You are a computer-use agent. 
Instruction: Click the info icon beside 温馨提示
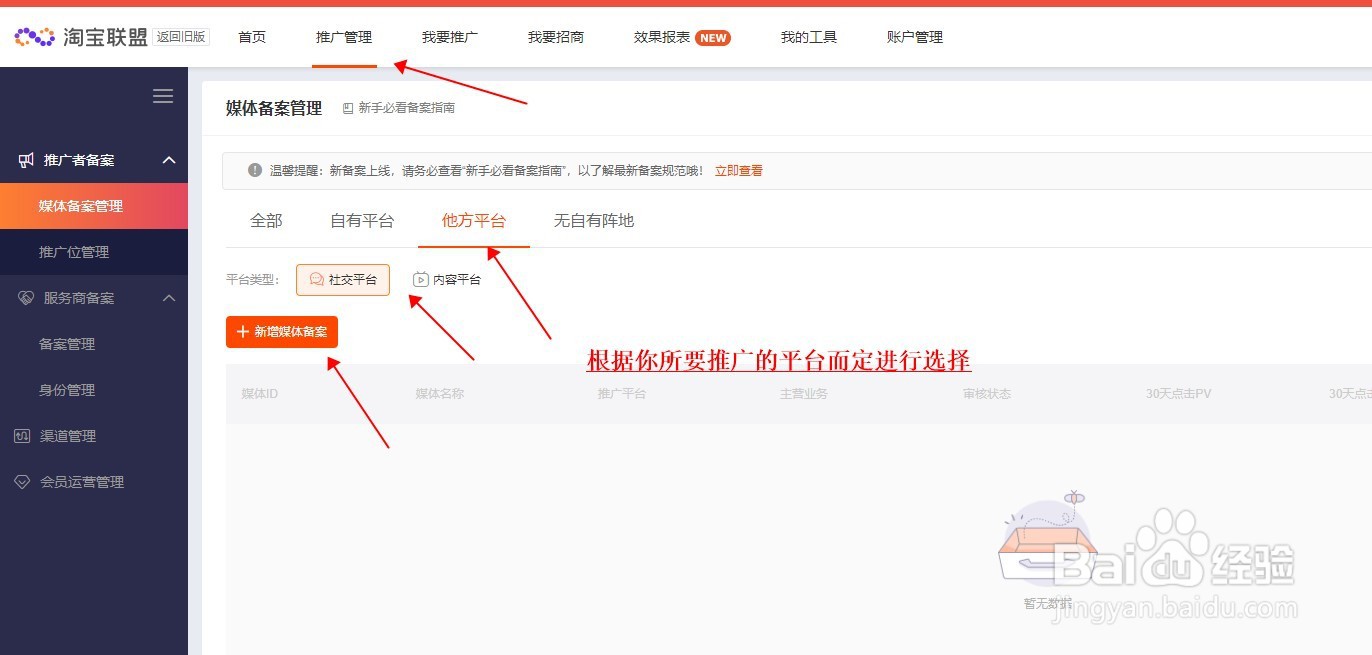255,169
